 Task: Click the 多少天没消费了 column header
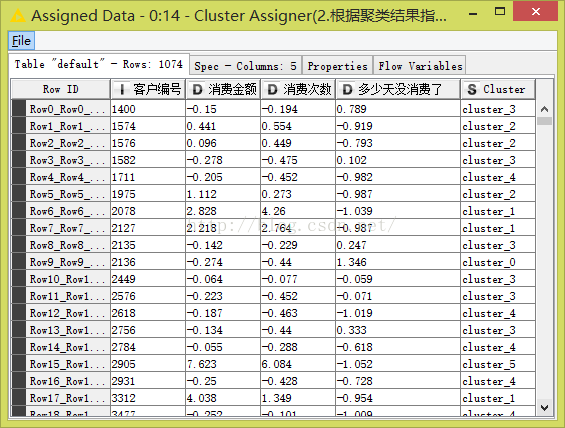click(x=398, y=89)
